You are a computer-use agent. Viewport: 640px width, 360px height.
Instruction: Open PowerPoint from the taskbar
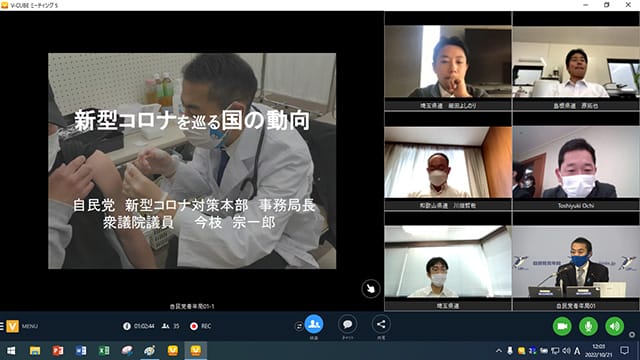coord(58,351)
